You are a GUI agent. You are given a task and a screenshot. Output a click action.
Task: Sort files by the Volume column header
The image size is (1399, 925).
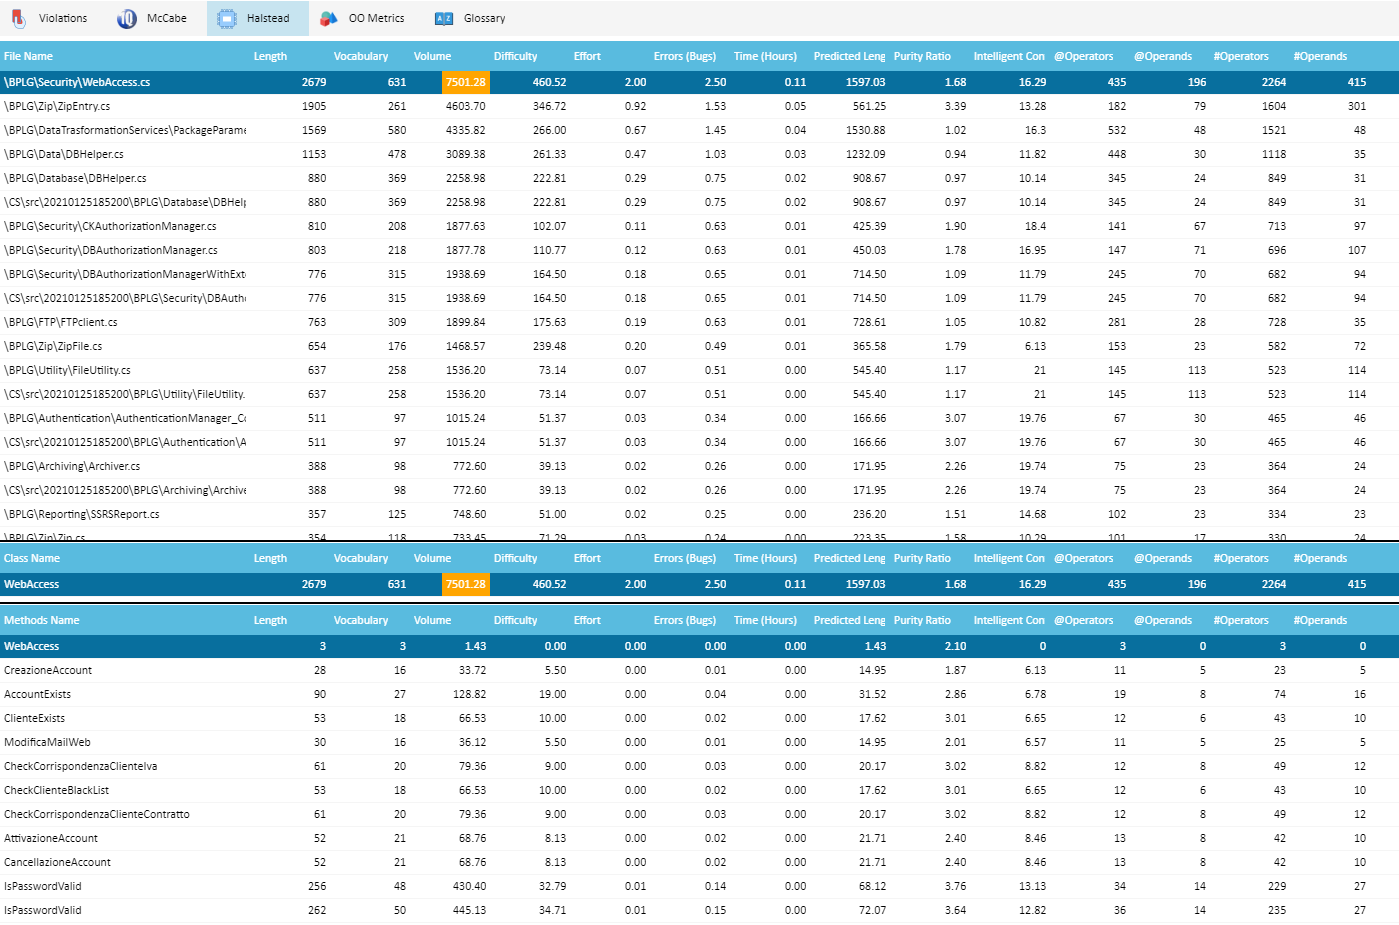[432, 56]
